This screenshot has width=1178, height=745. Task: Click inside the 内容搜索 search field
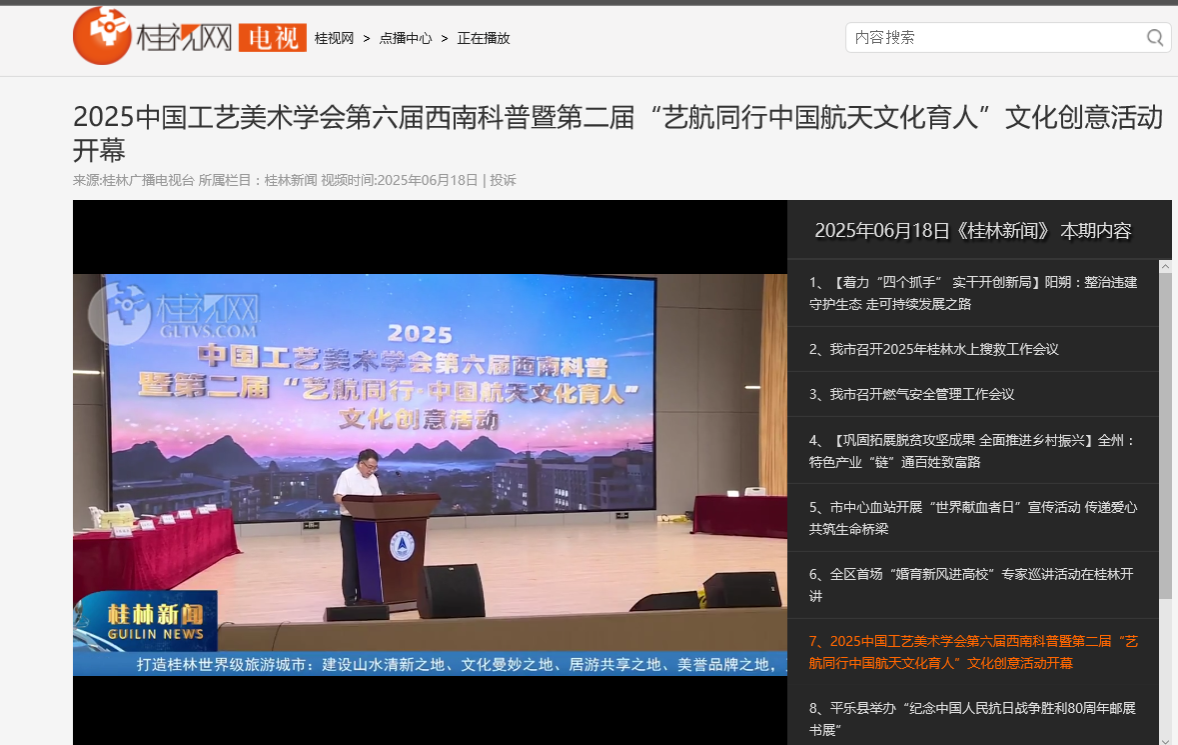[990, 38]
